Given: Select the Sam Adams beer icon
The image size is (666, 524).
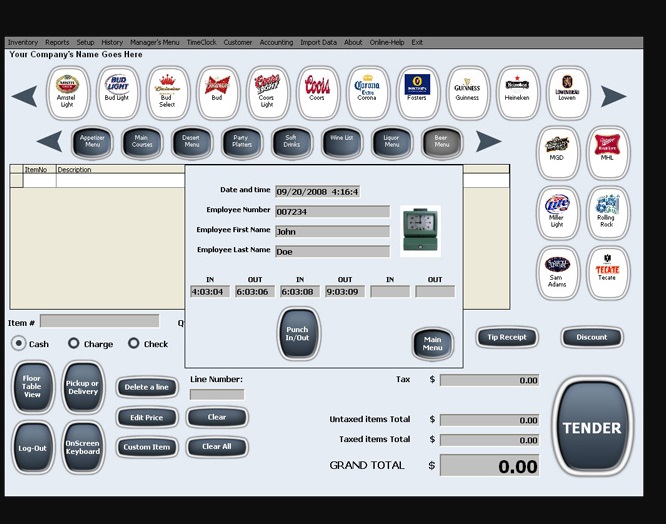Looking at the screenshot, I should pyautogui.click(x=557, y=272).
